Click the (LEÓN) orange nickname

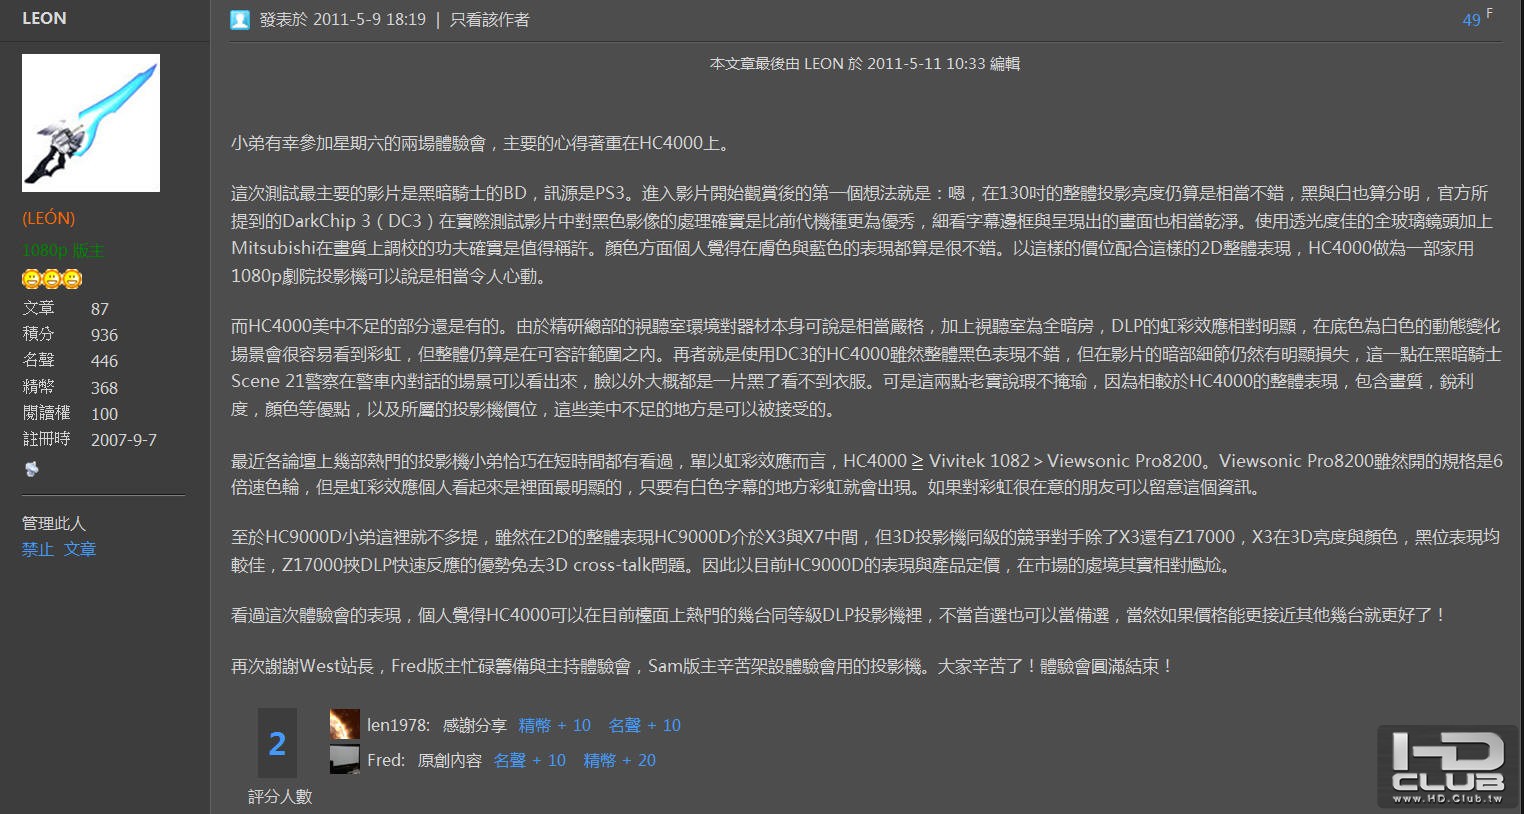click(49, 218)
